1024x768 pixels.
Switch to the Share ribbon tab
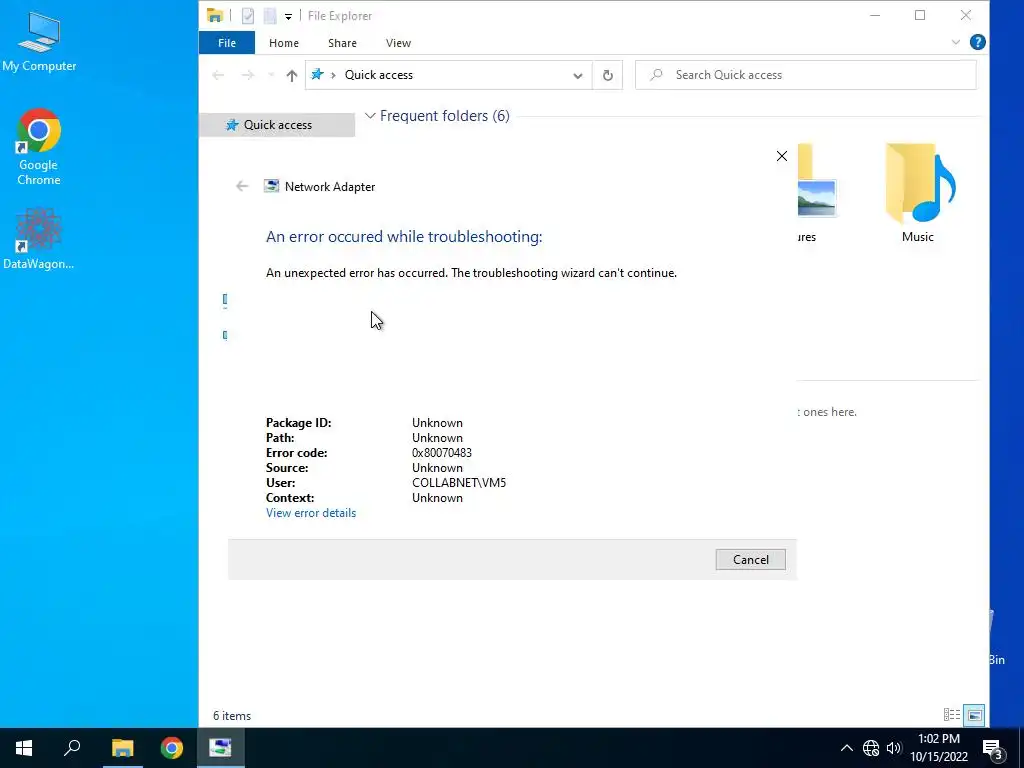pos(342,43)
